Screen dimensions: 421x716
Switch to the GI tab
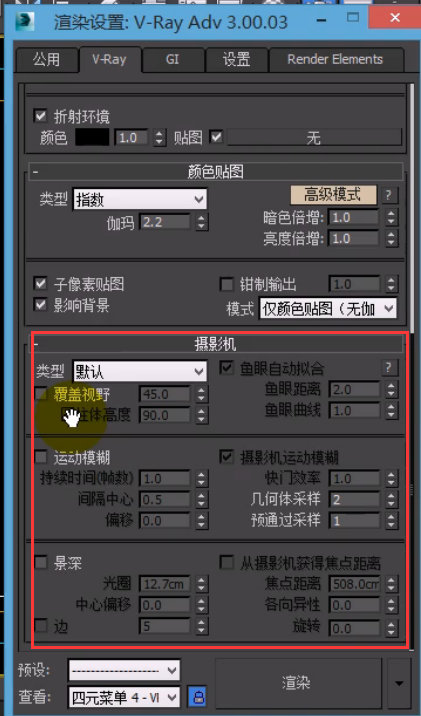172,60
